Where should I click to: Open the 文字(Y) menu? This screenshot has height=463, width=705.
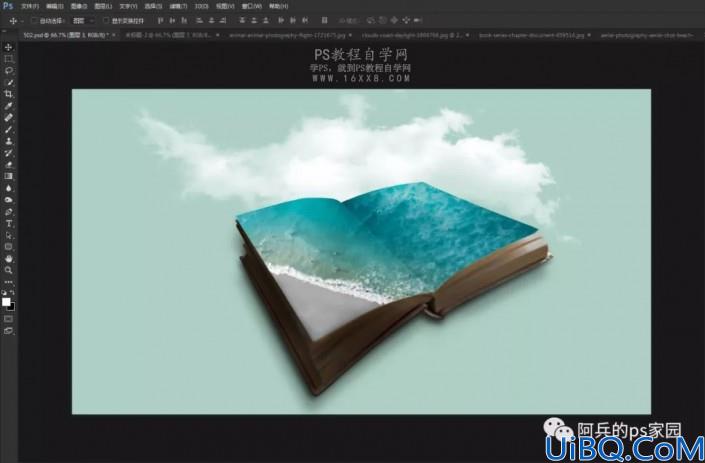128,6
